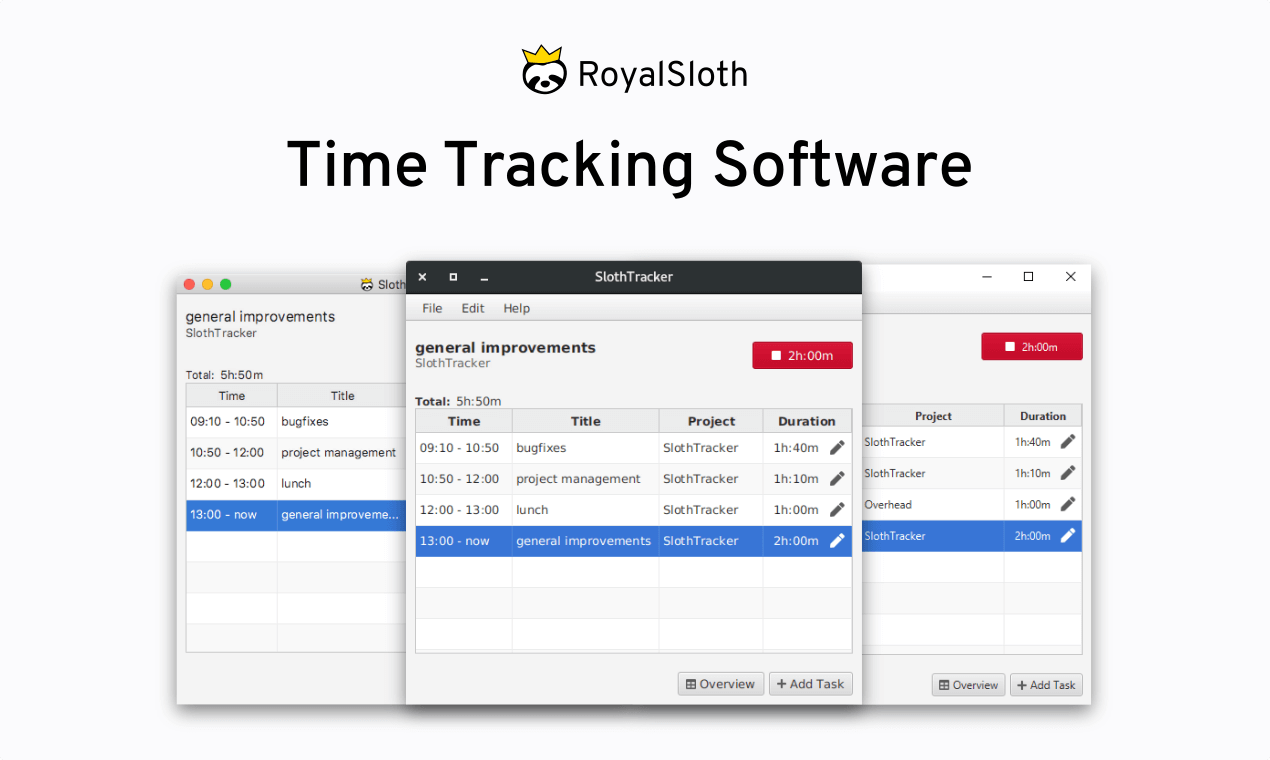Click 'bugfixes' title in center window
Screen dimensions: 1270x760
click(x=541, y=448)
